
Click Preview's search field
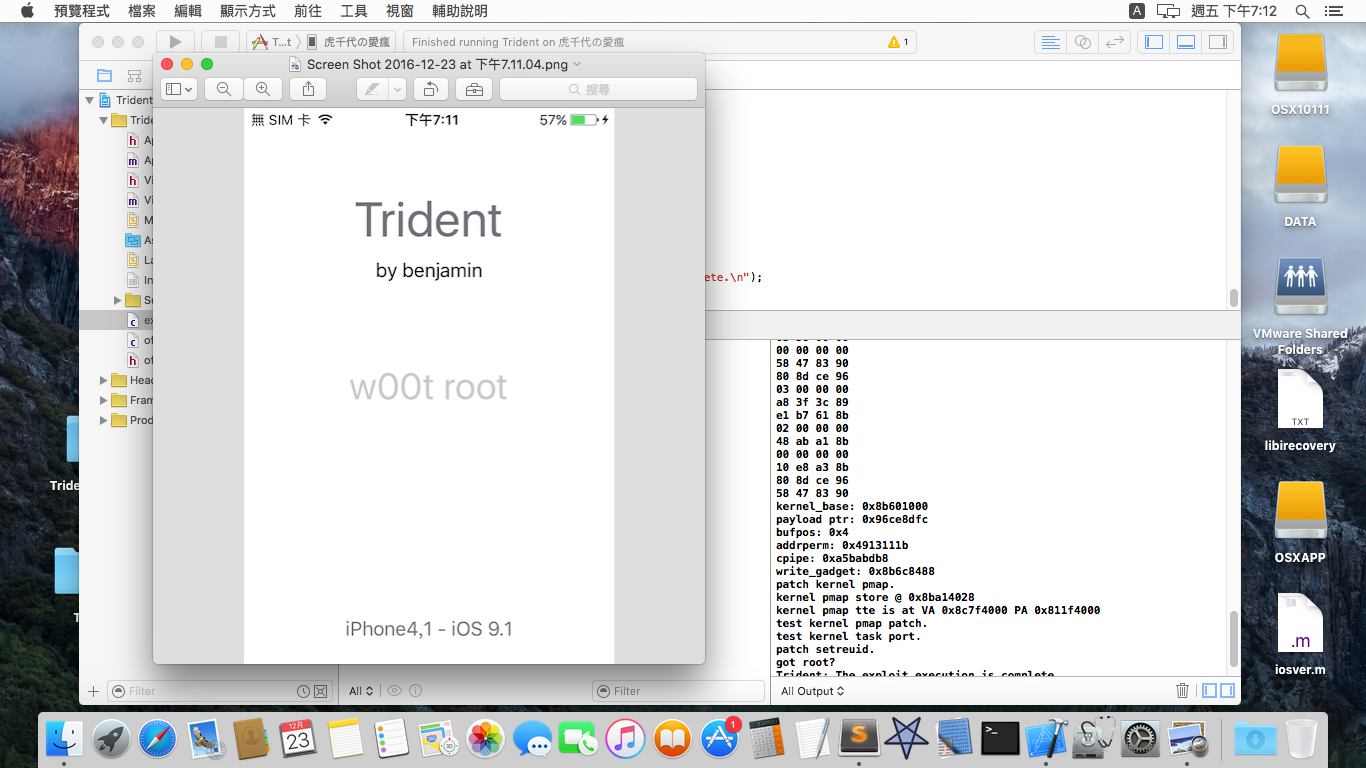tap(598, 89)
